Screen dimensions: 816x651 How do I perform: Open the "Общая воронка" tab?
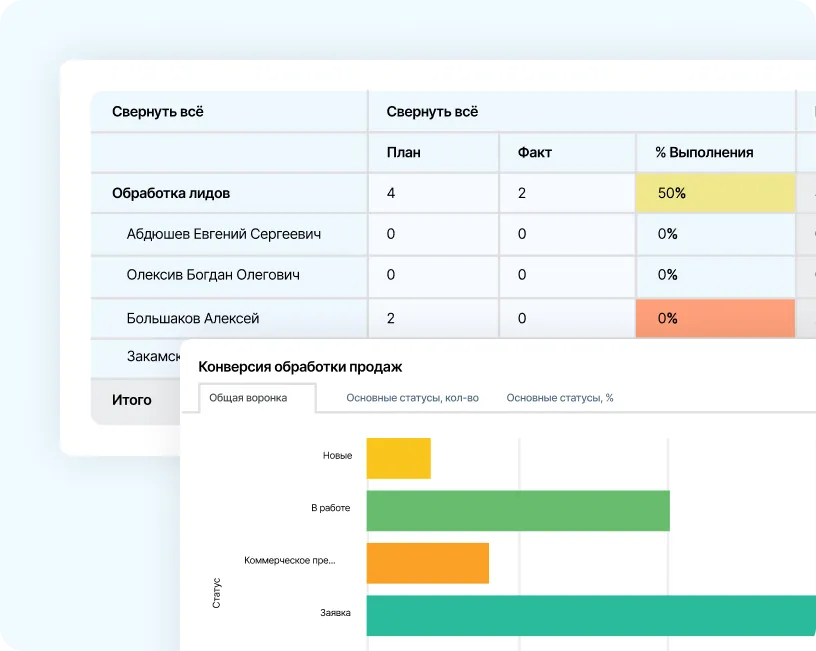click(x=248, y=398)
